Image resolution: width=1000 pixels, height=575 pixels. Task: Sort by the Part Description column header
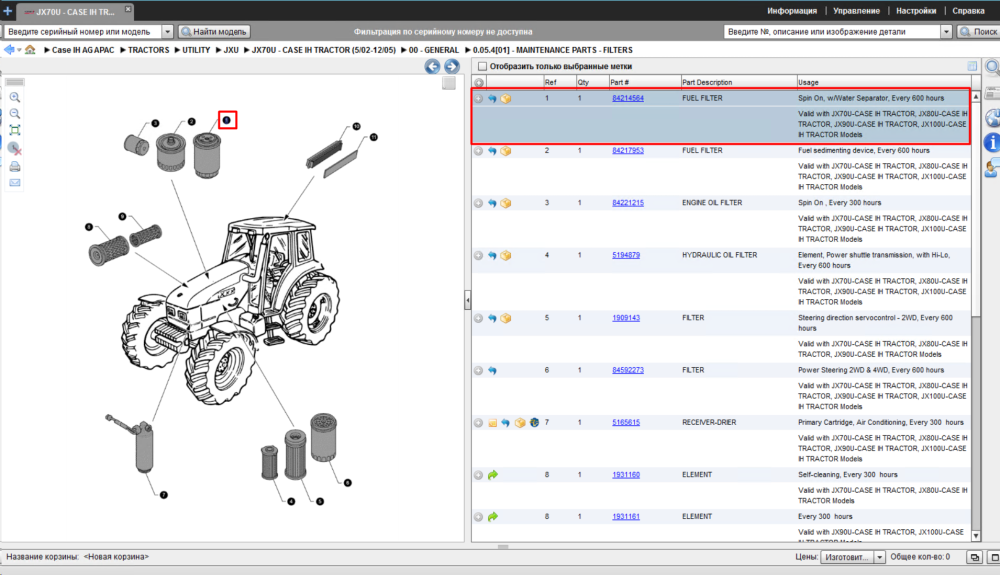point(738,82)
